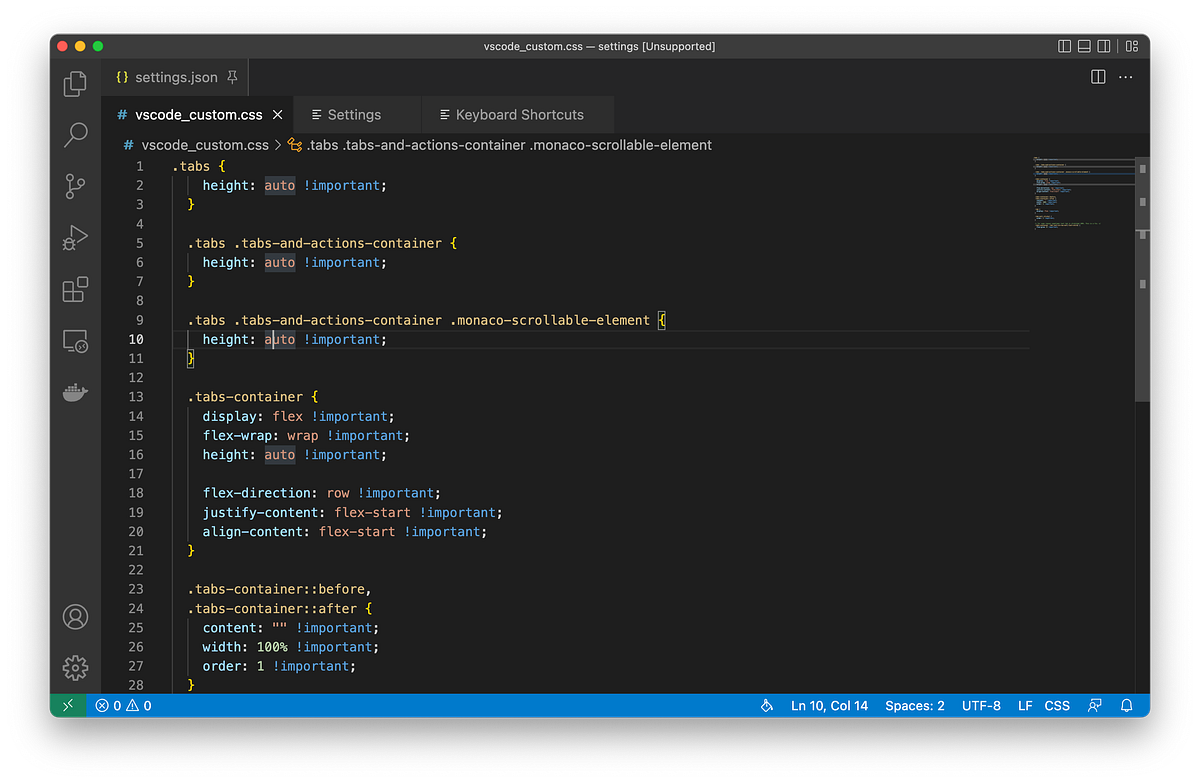Open the editor More Actions menu
The width and height of the screenshot is (1200, 783).
pos(1125,76)
